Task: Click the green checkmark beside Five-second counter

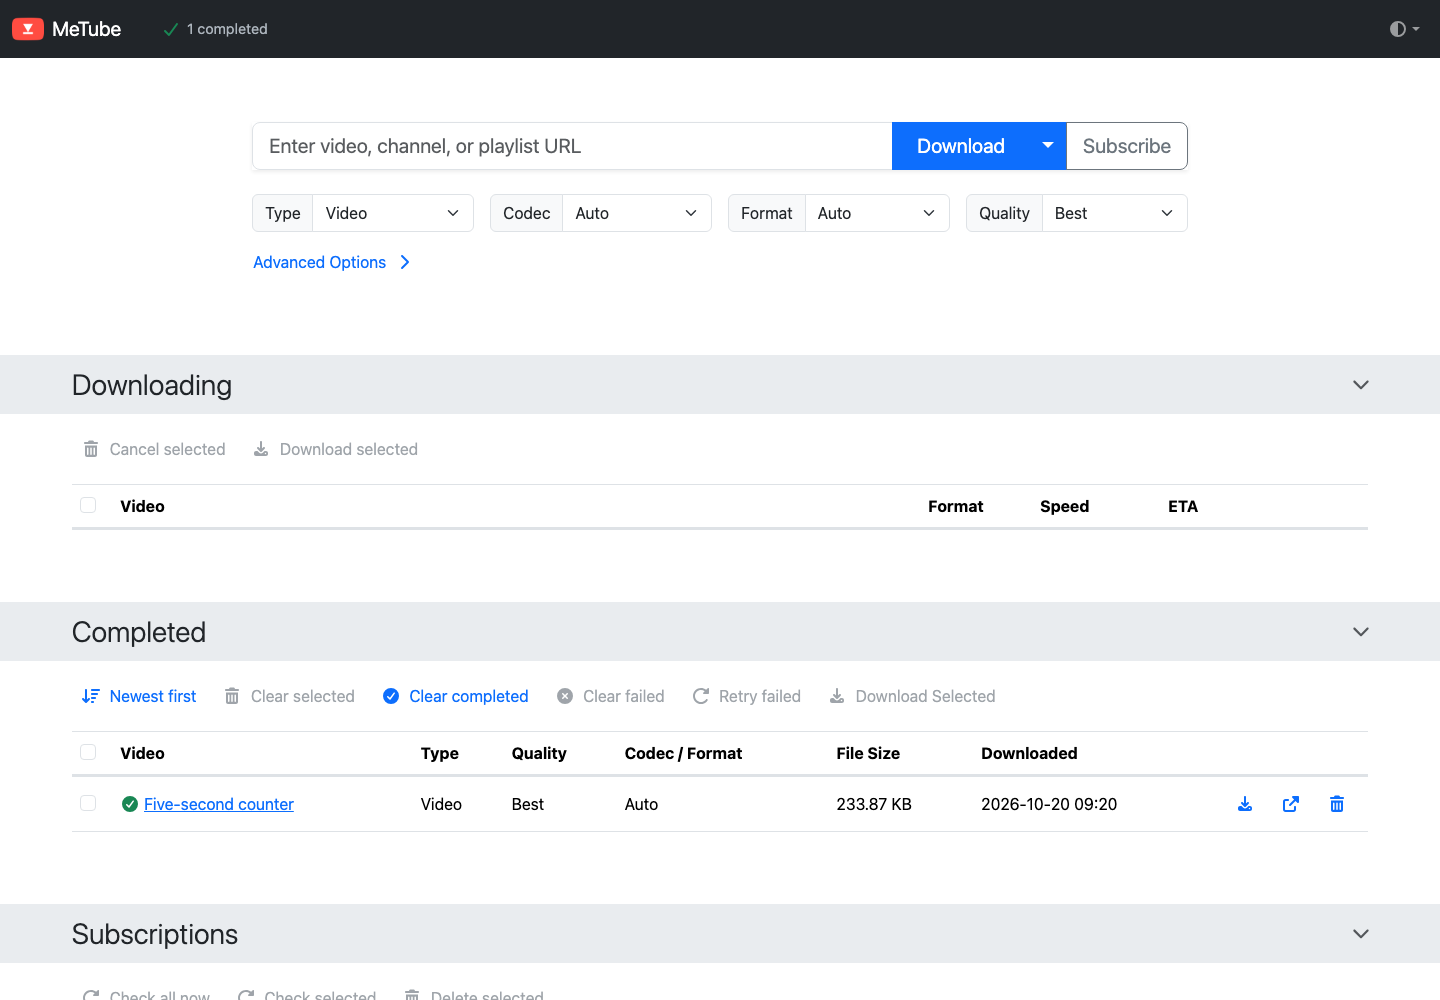Action: (130, 804)
